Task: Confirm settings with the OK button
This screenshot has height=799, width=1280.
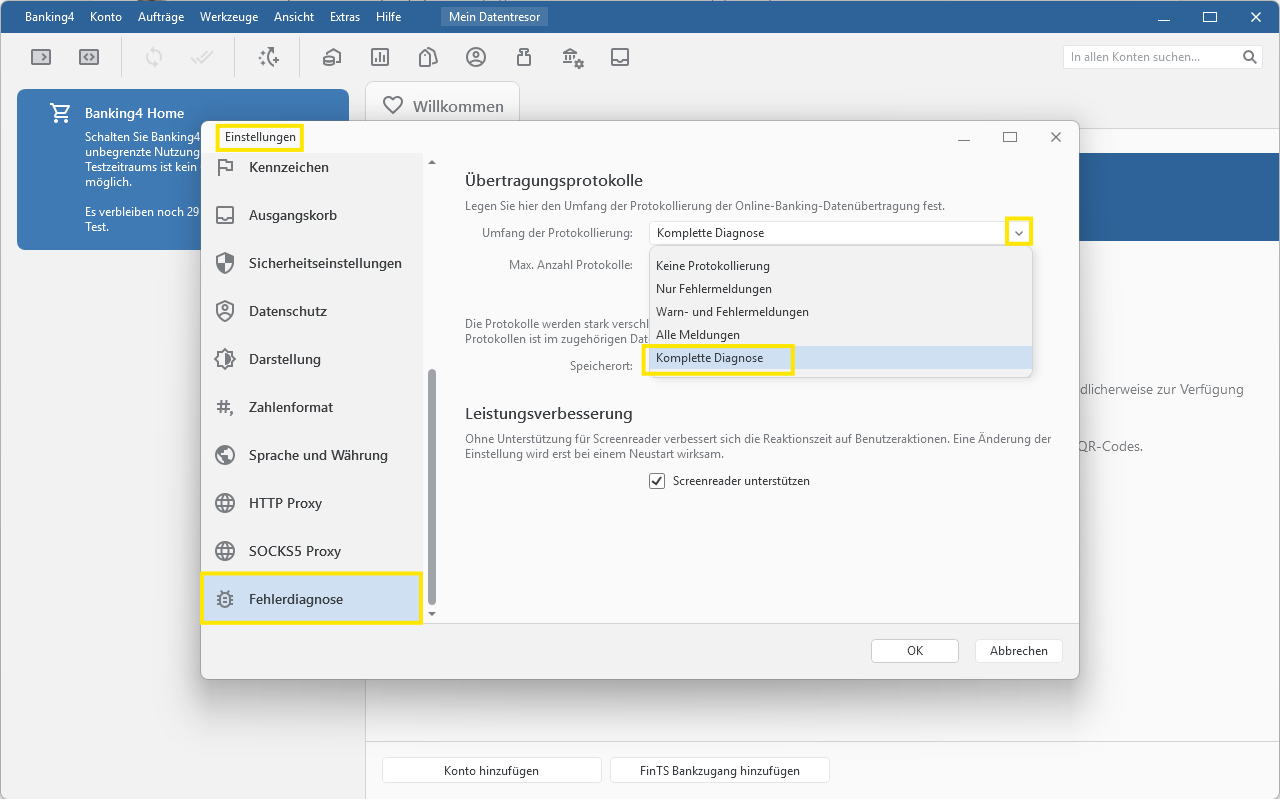Action: click(x=915, y=651)
